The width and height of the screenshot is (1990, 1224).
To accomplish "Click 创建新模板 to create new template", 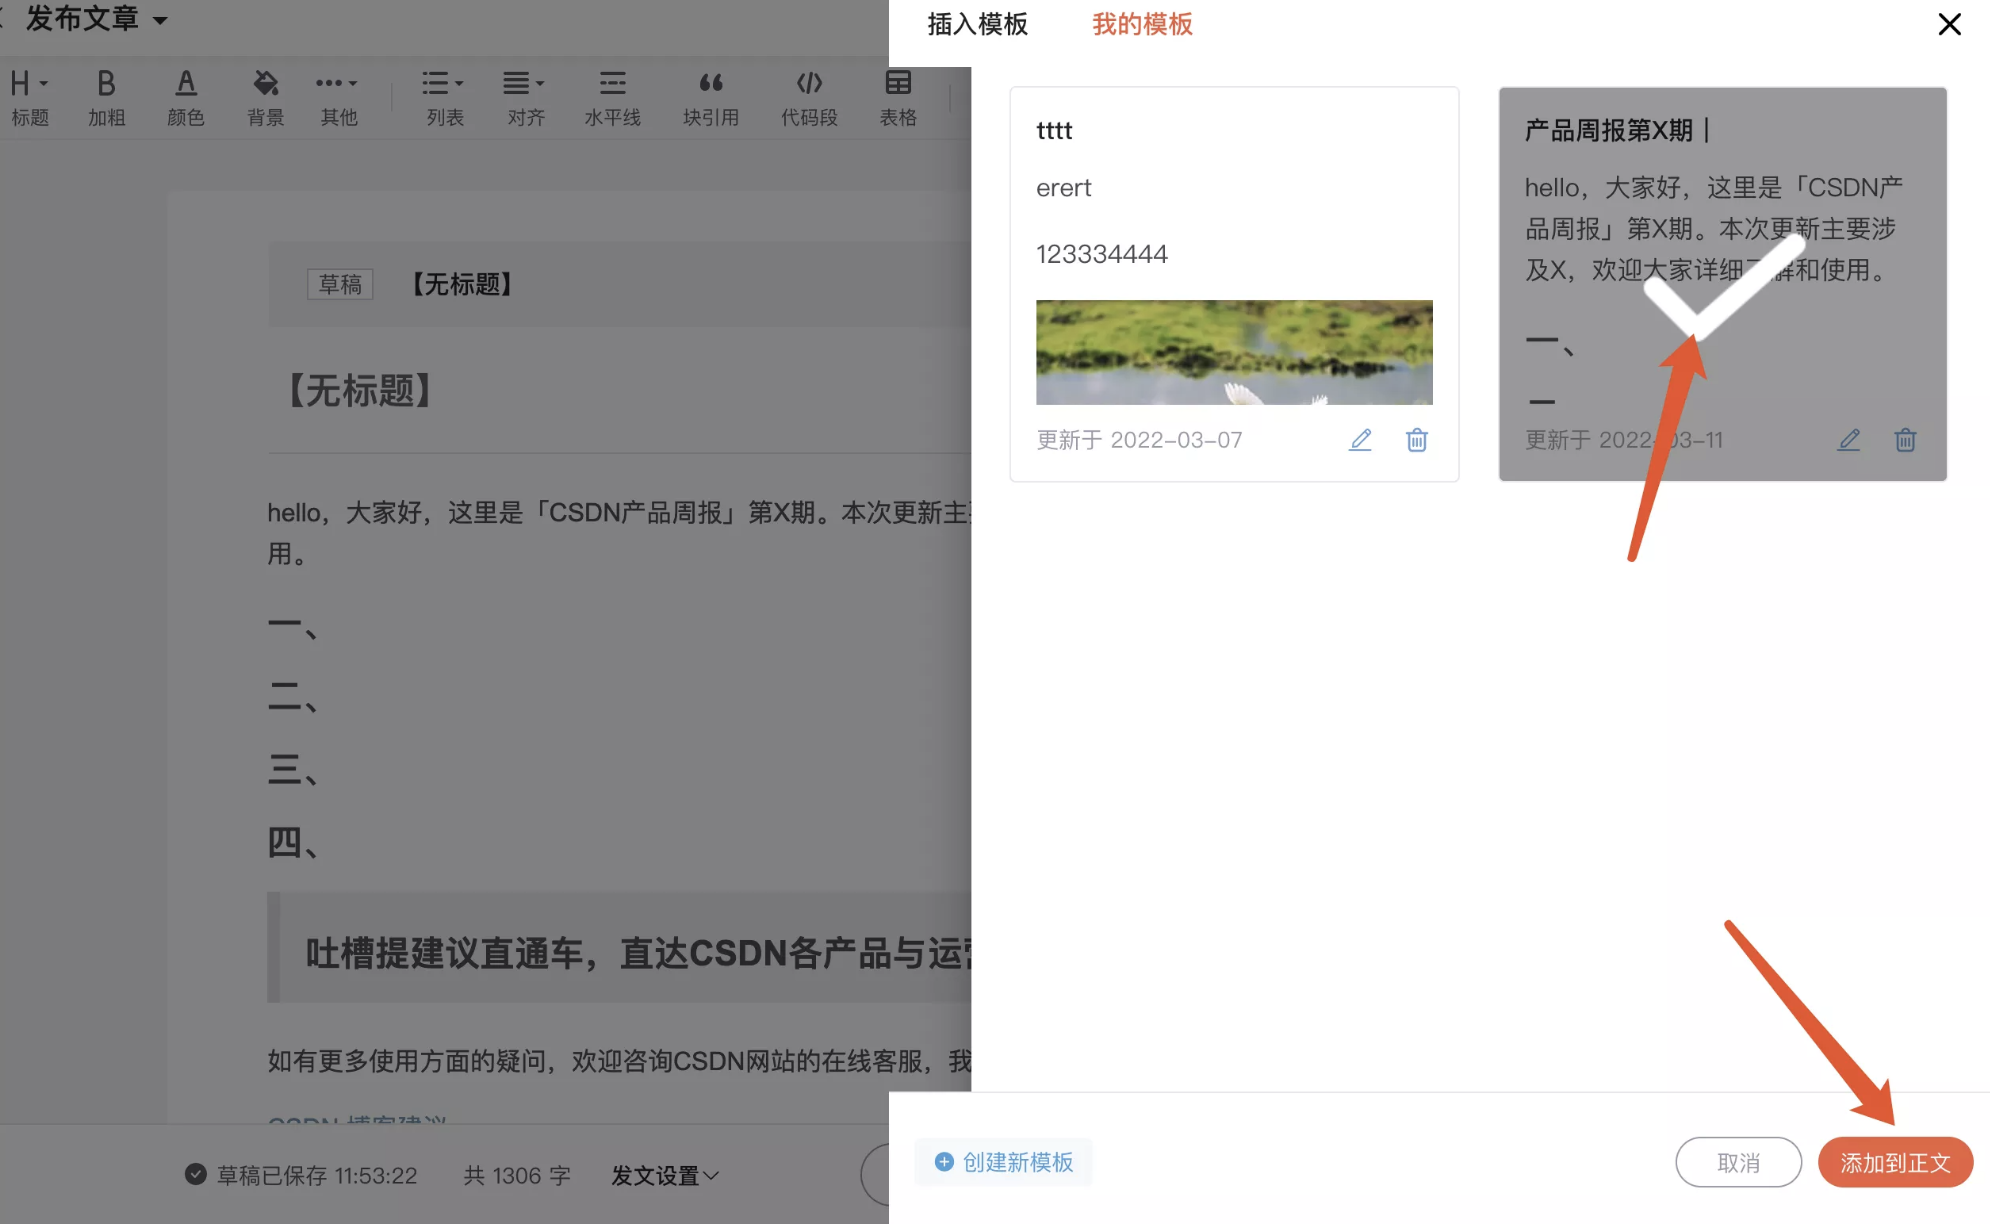I will point(1003,1162).
